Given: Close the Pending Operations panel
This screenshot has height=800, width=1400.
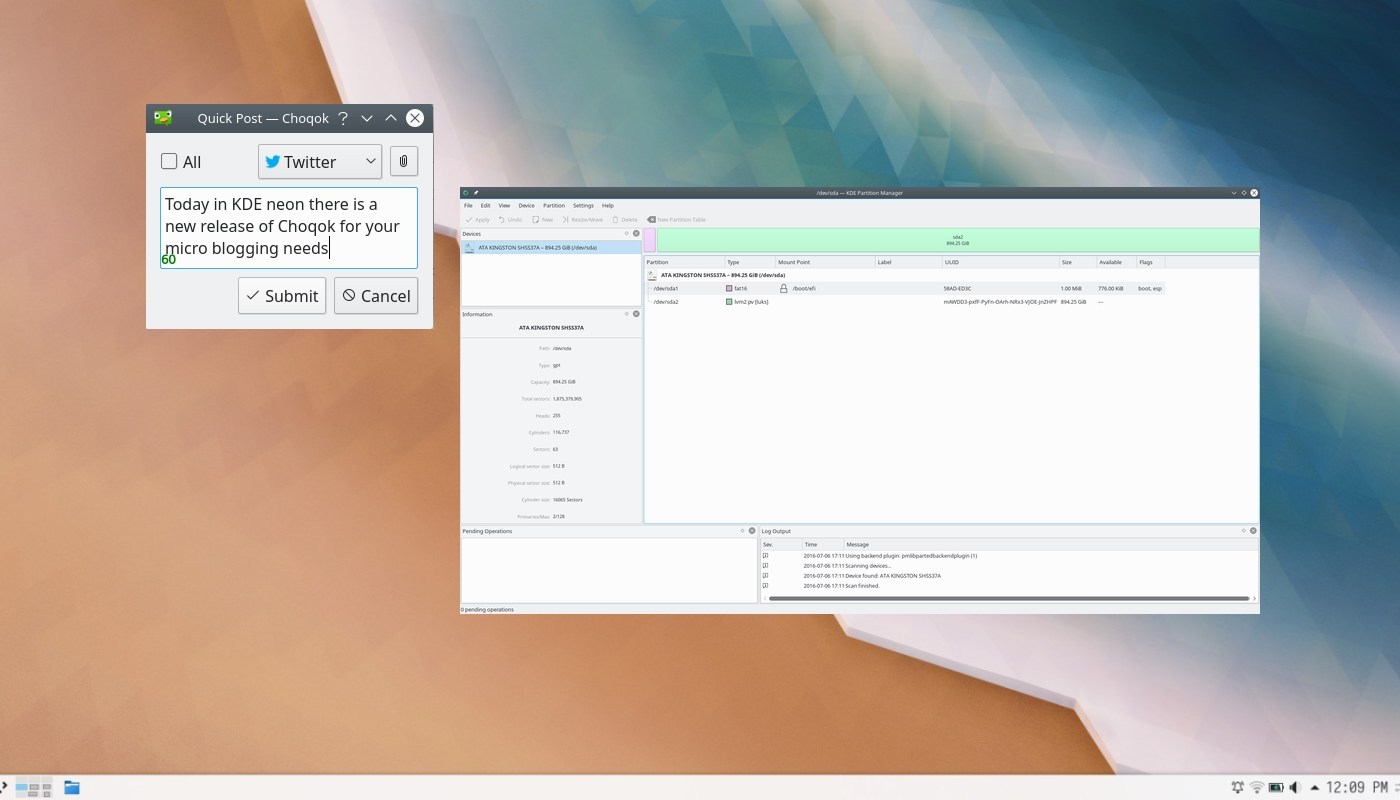Looking at the screenshot, I should coord(752,531).
